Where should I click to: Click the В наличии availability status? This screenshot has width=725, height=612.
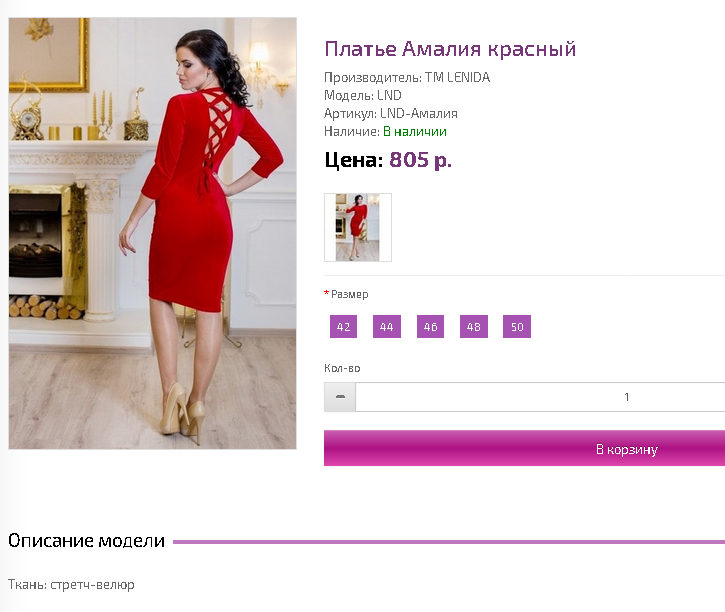[415, 132]
